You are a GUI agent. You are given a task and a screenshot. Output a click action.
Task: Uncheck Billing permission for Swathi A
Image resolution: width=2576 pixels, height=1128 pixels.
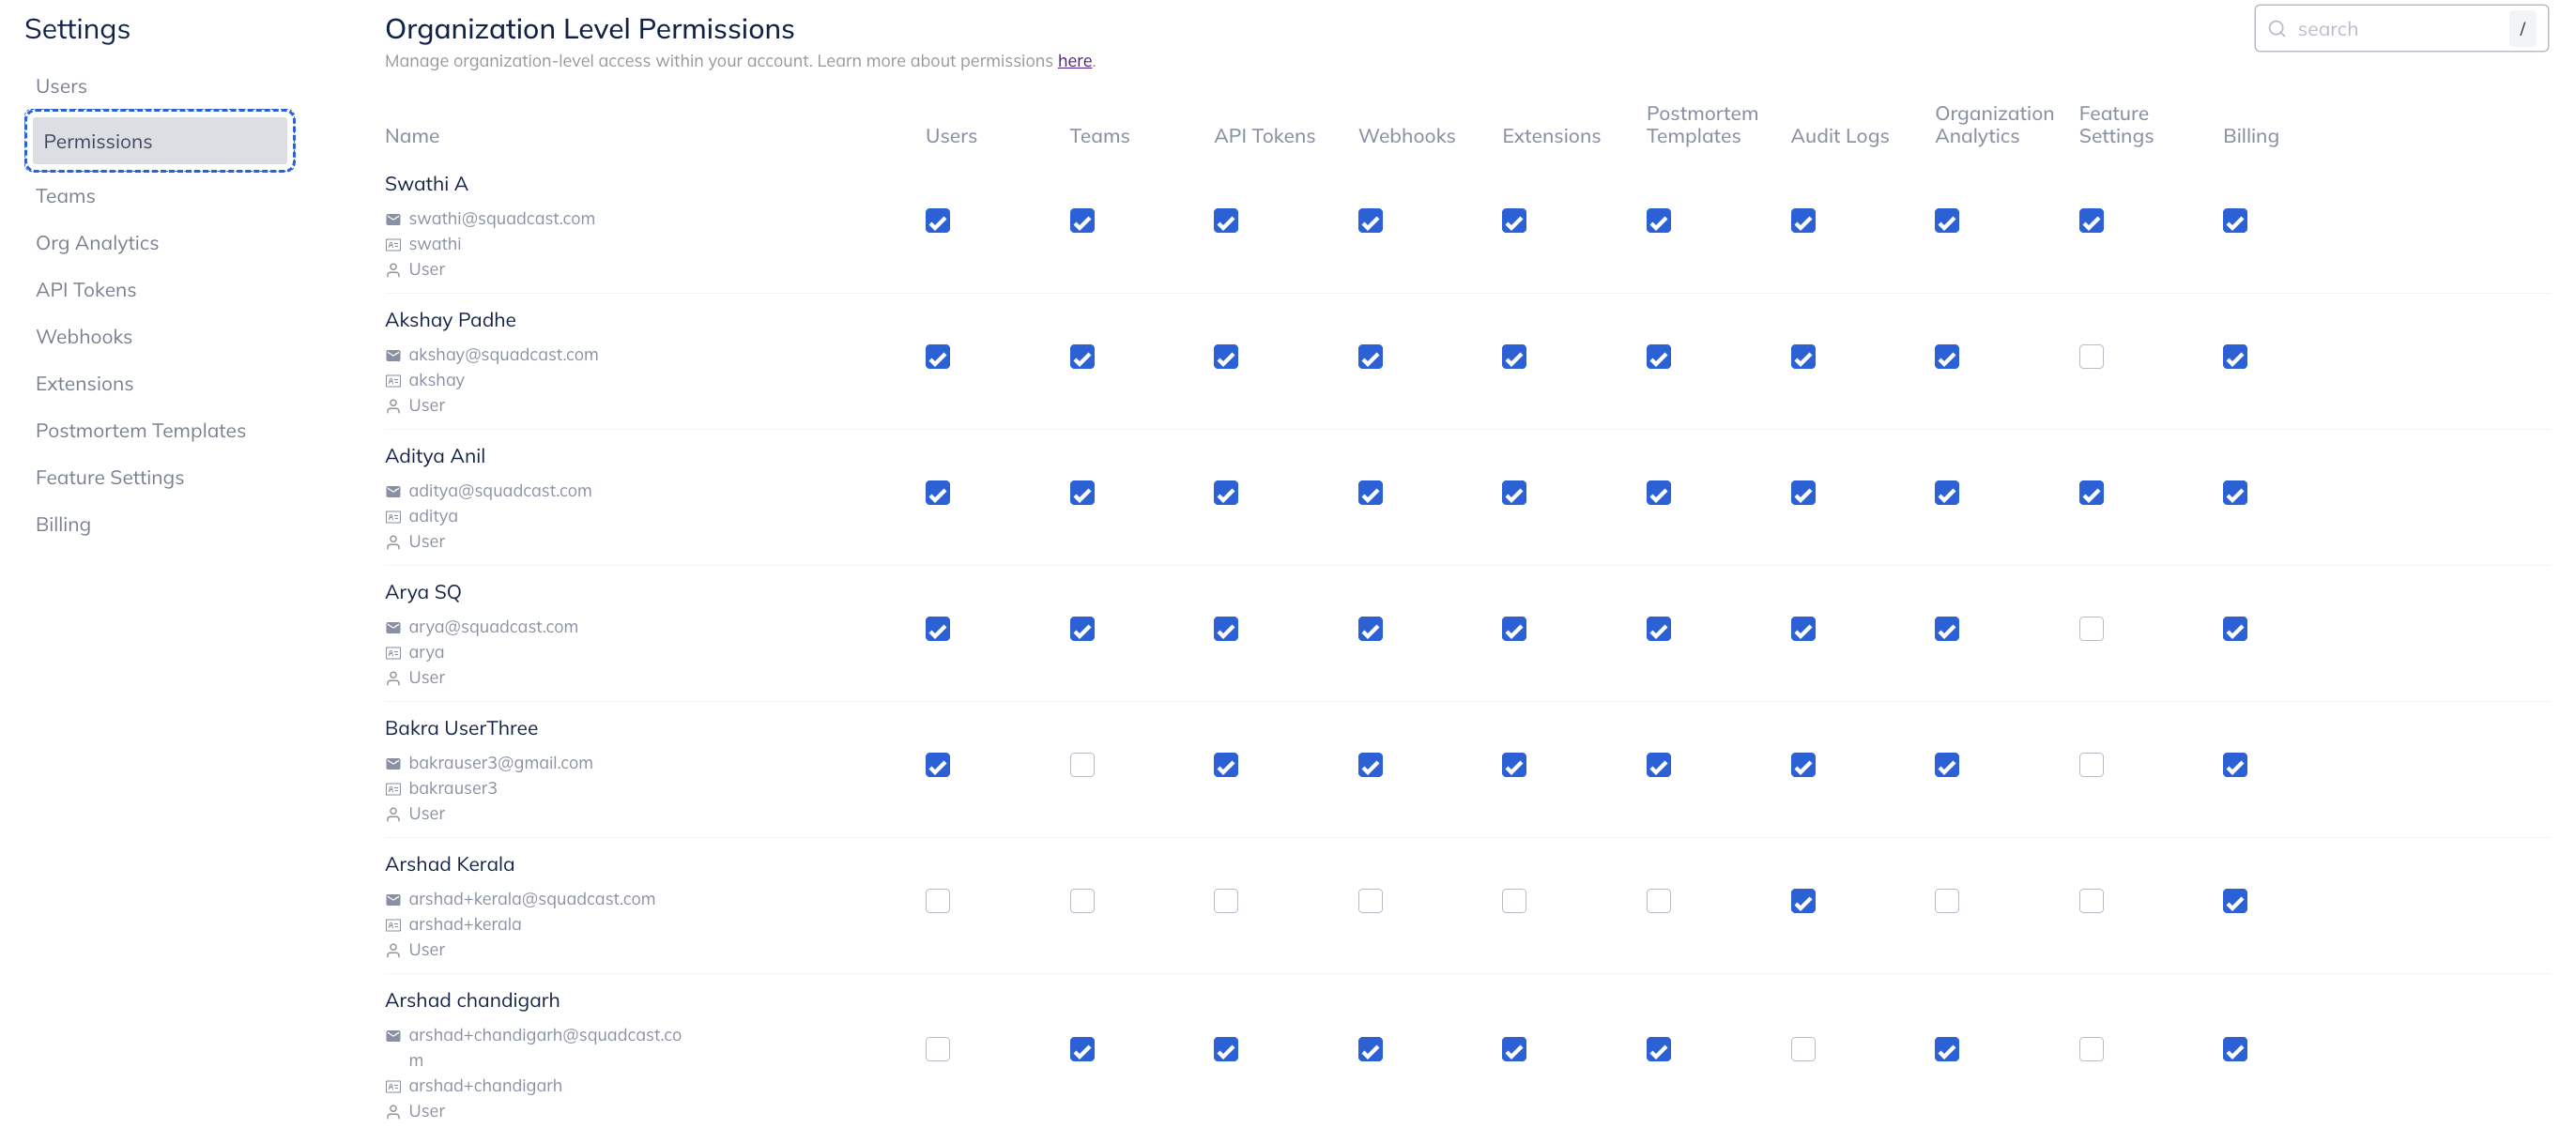tap(2234, 221)
